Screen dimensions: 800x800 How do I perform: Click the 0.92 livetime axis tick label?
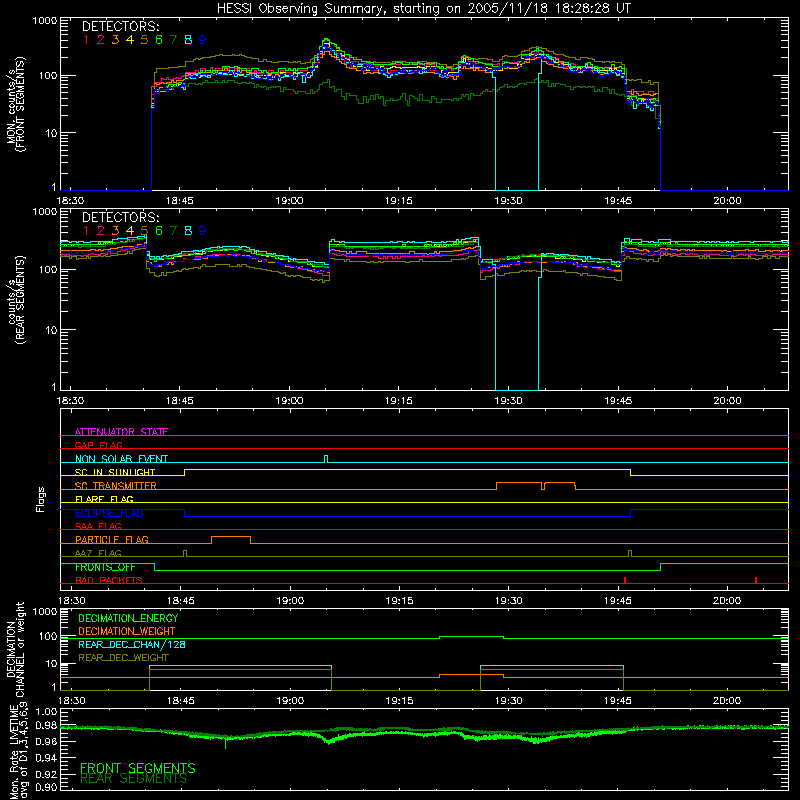point(46,772)
